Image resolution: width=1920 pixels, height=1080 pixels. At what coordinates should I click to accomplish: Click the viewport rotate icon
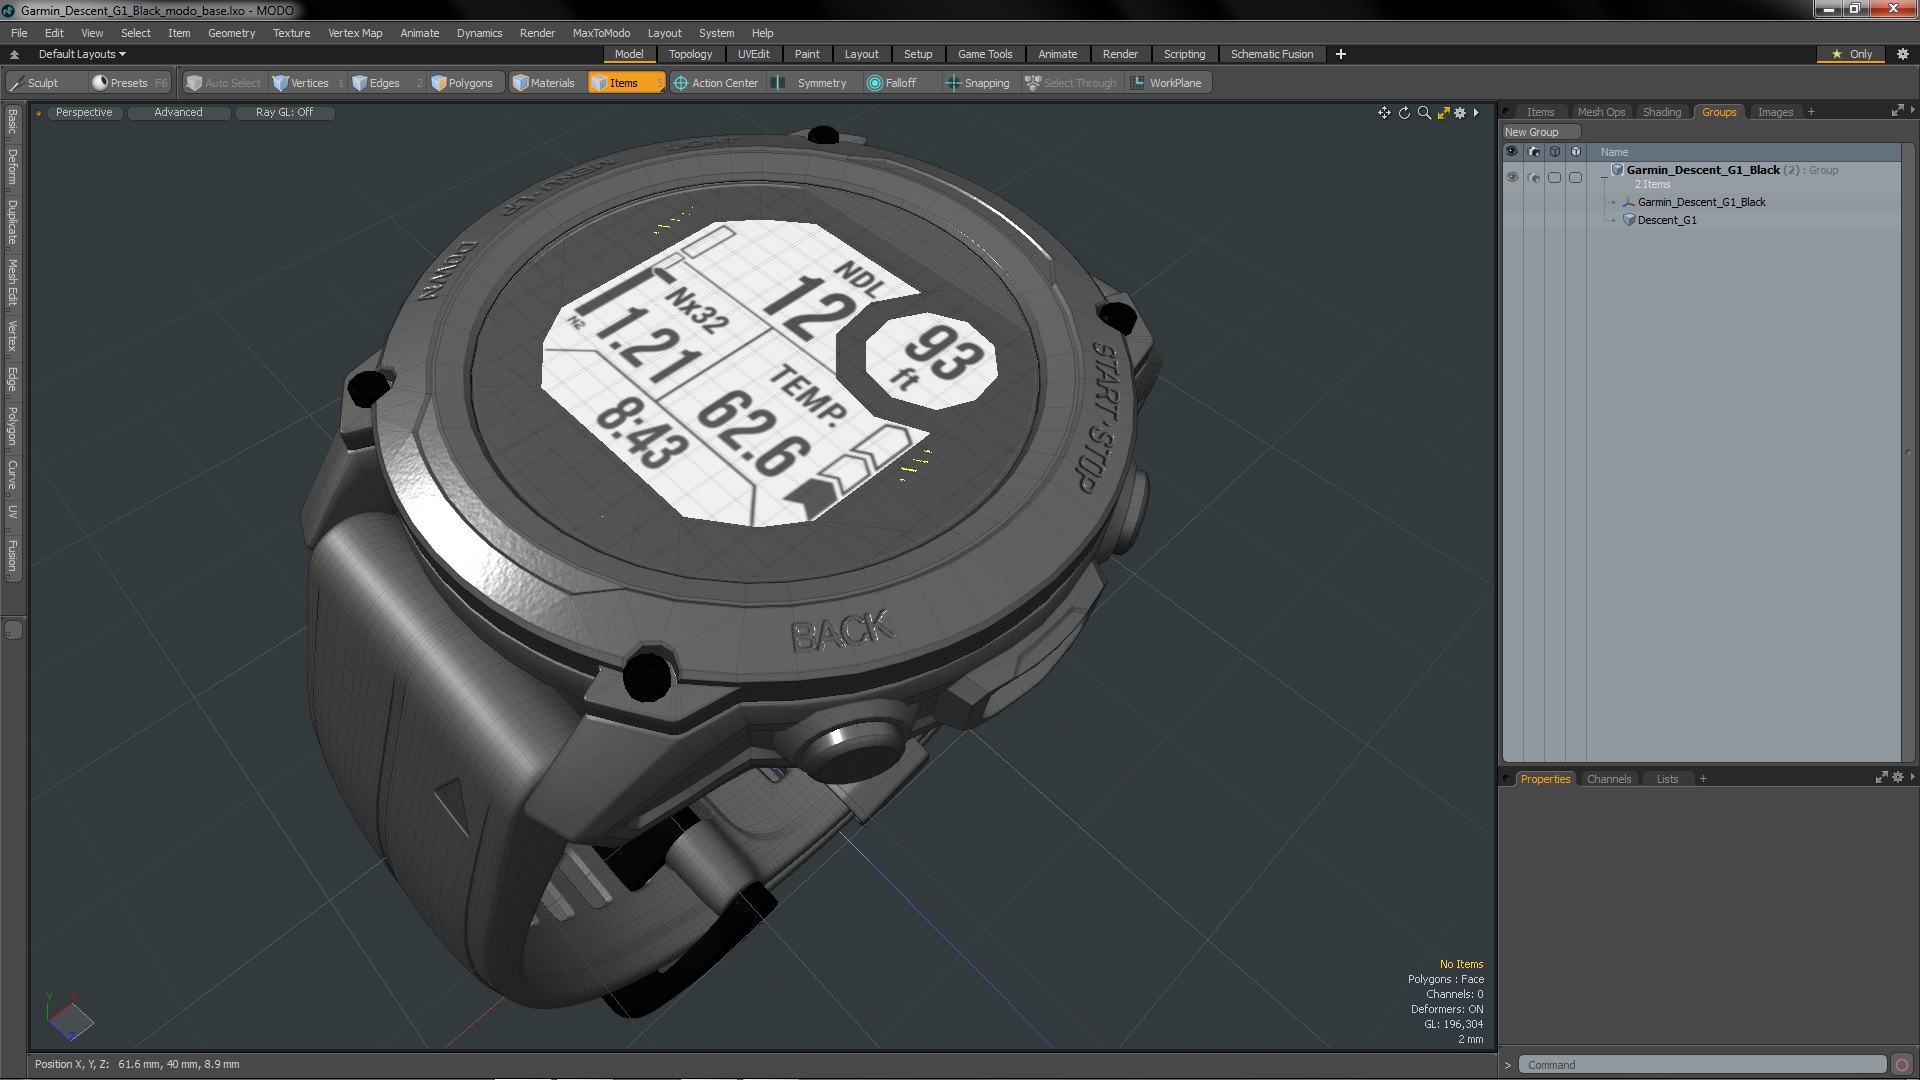[x=1404, y=113]
